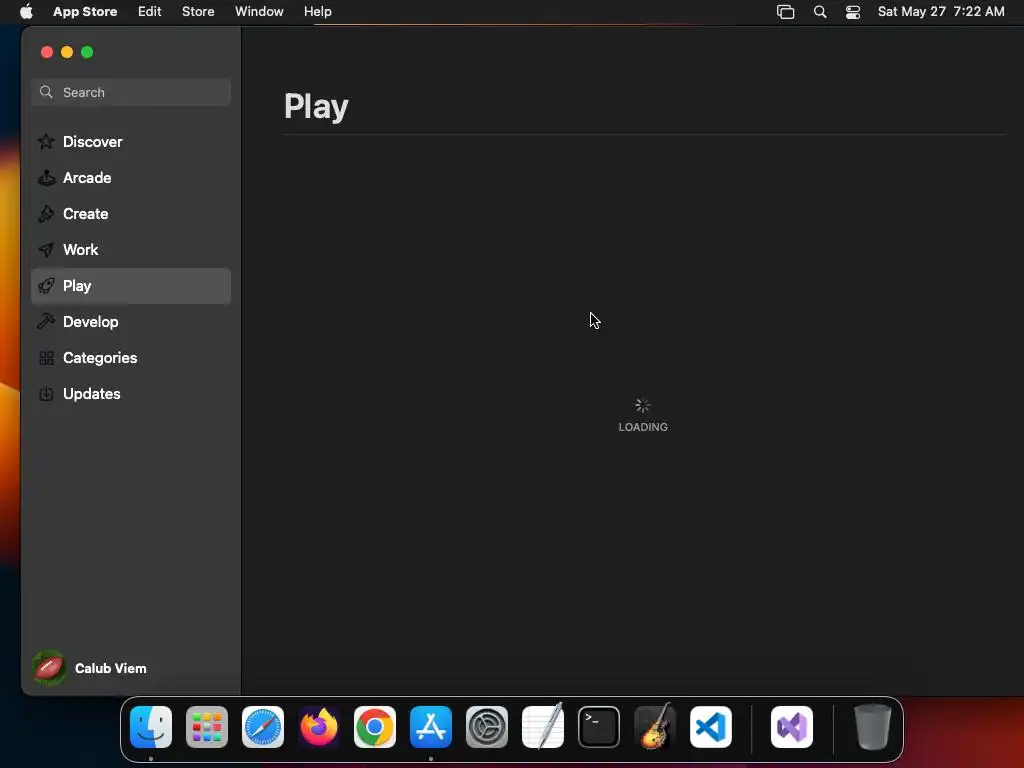Image resolution: width=1024 pixels, height=768 pixels.
Task: Launch TextEdit from the Dock
Action: [x=543, y=726]
